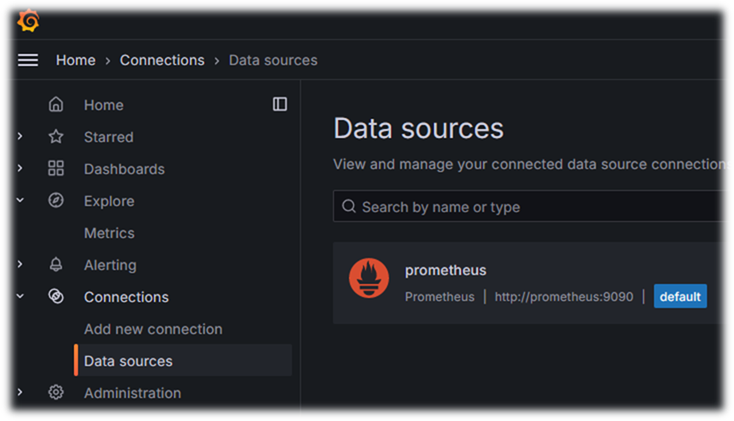Image resolution: width=734 pixels, height=421 pixels.
Task: Go to Home breadcrumb link
Action: pos(75,60)
